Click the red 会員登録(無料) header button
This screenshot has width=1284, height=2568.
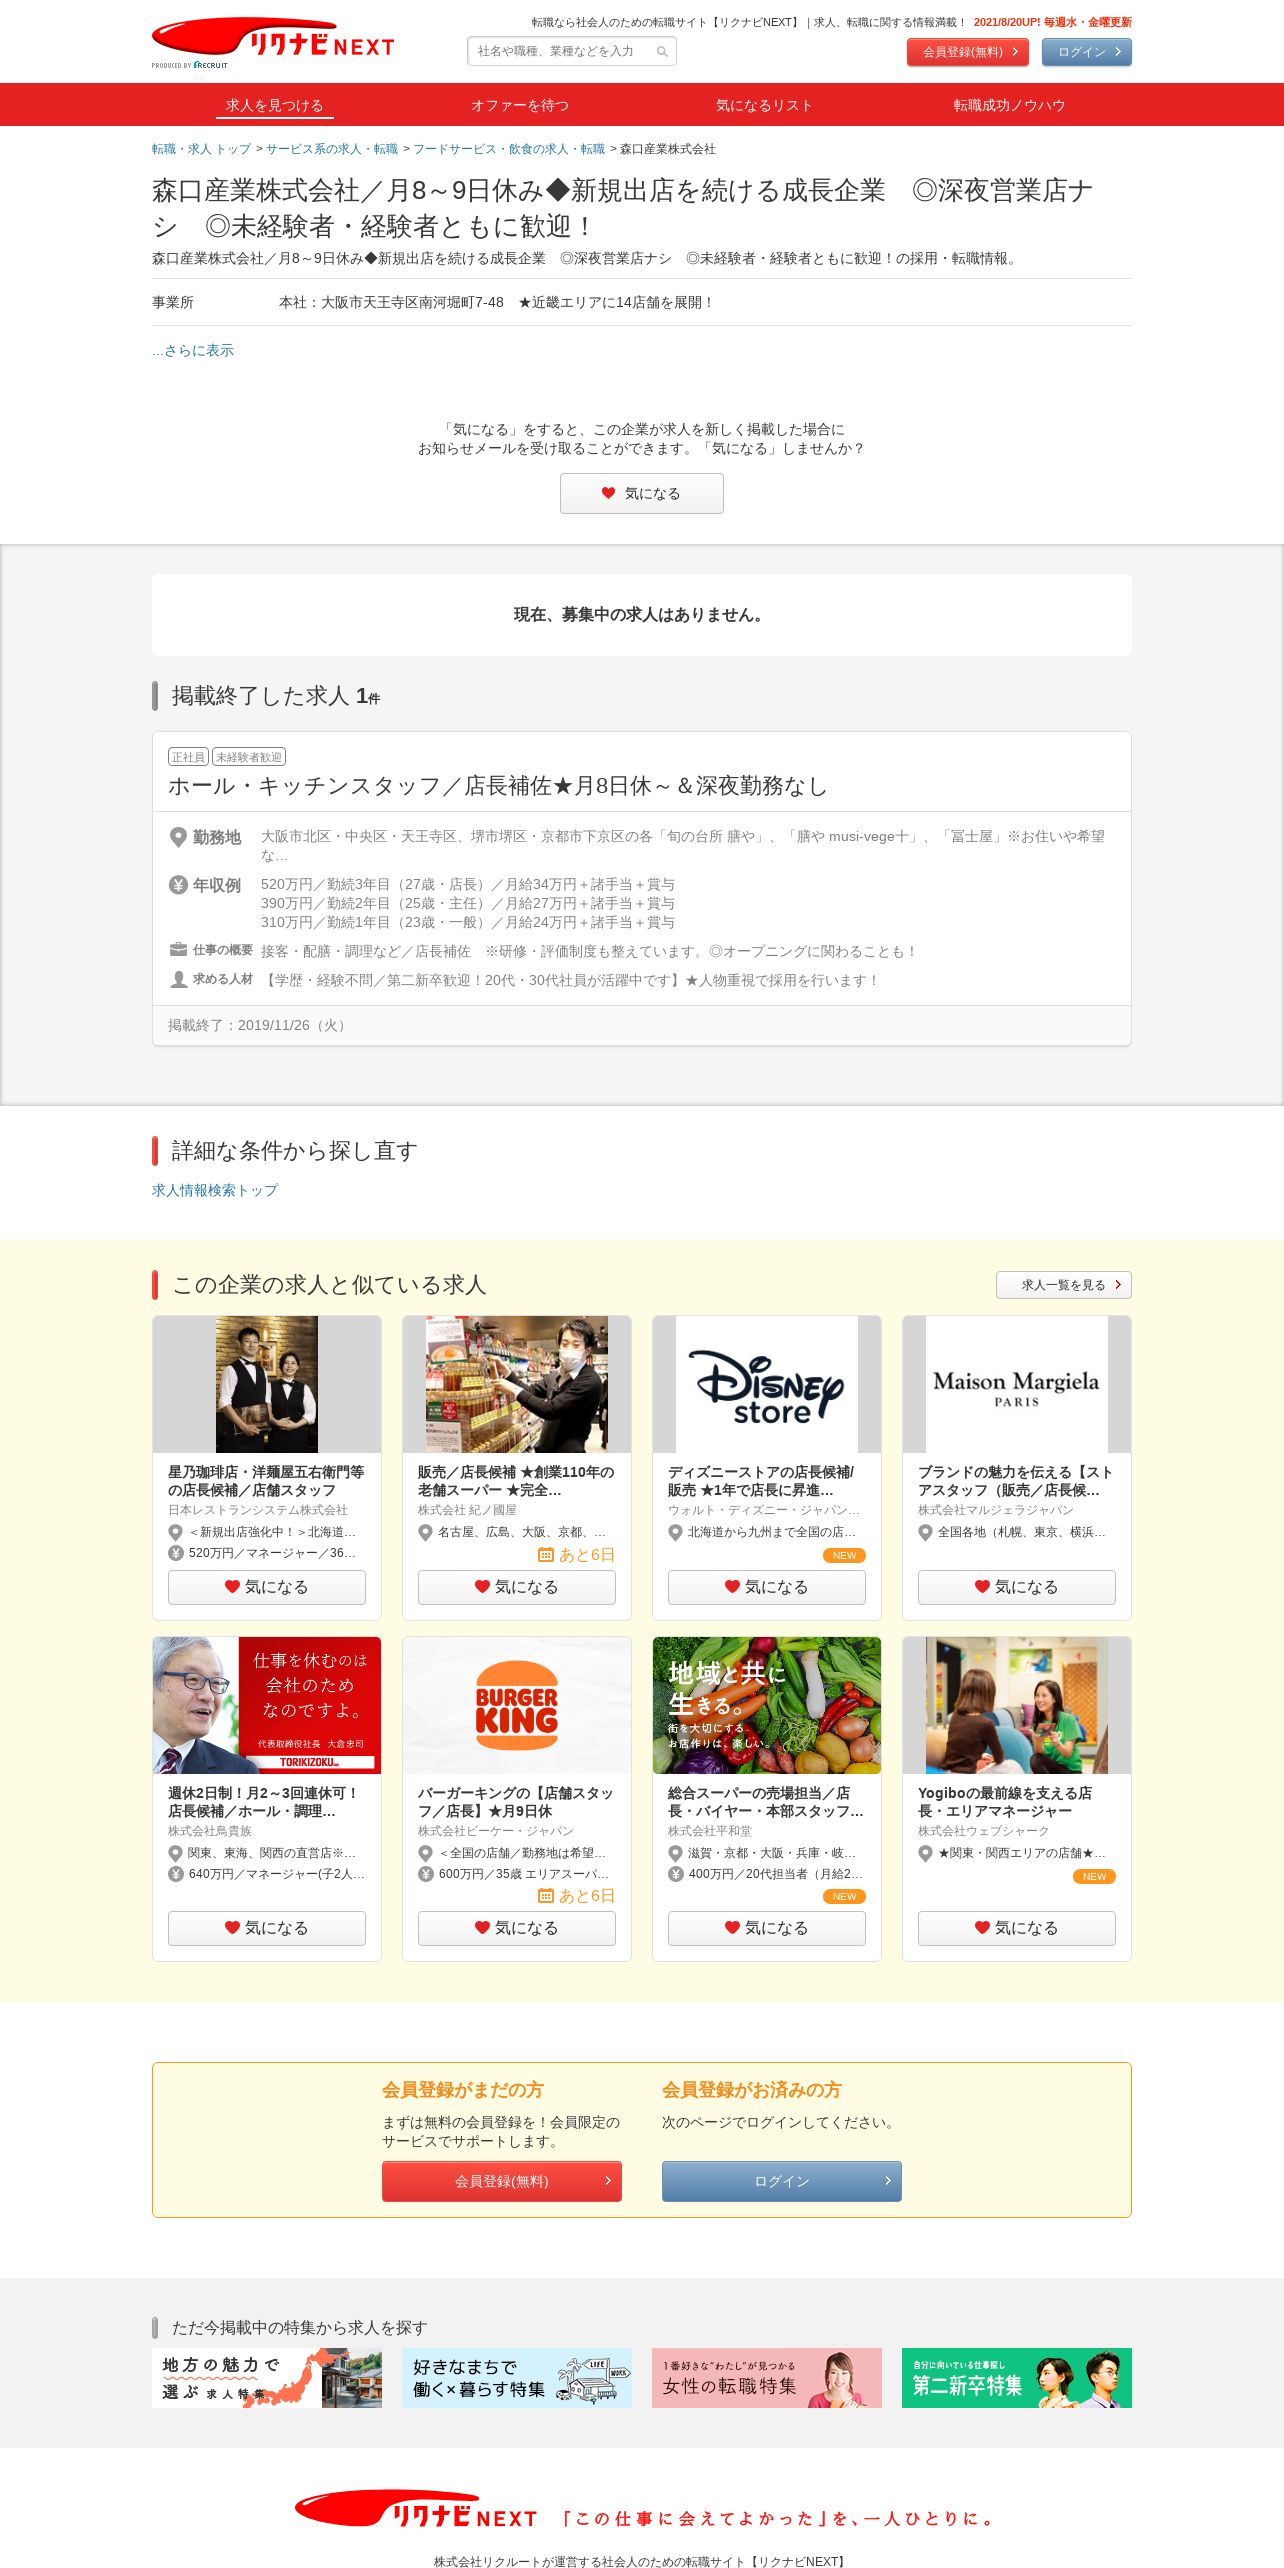click(x=968, y=52)
